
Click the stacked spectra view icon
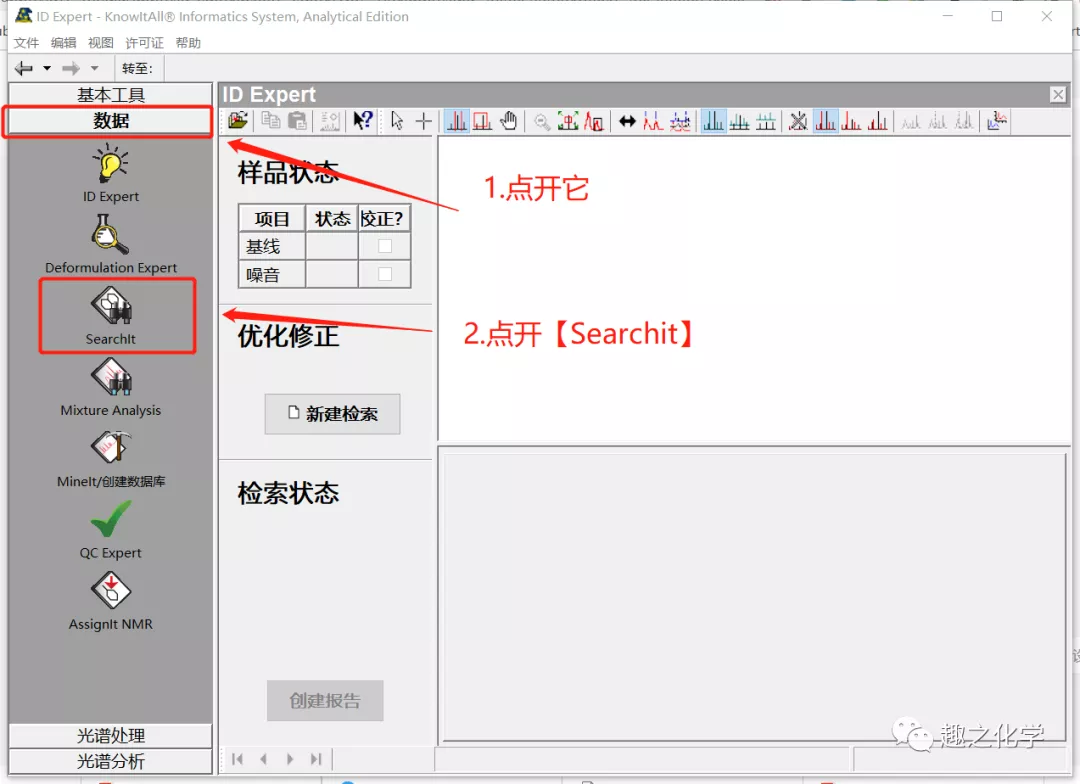pyautogui.click(x=765, y=121)
